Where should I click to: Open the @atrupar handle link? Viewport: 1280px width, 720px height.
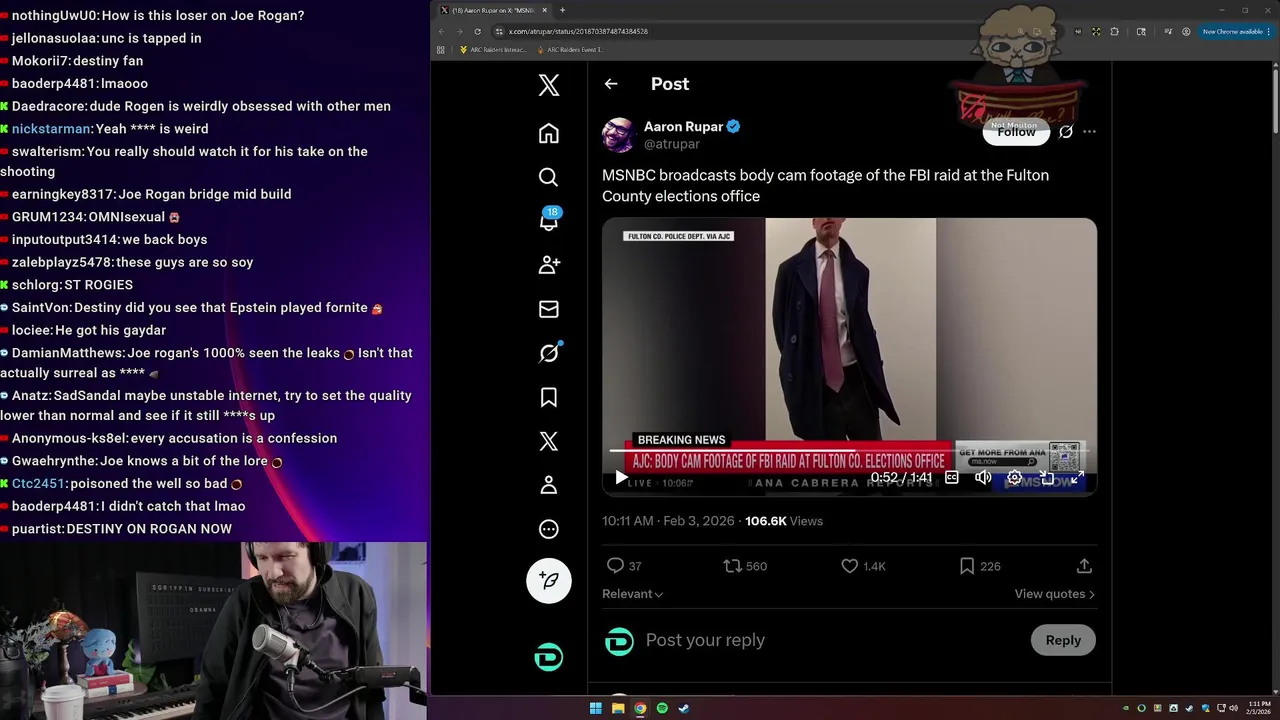(x=672, y=144)
